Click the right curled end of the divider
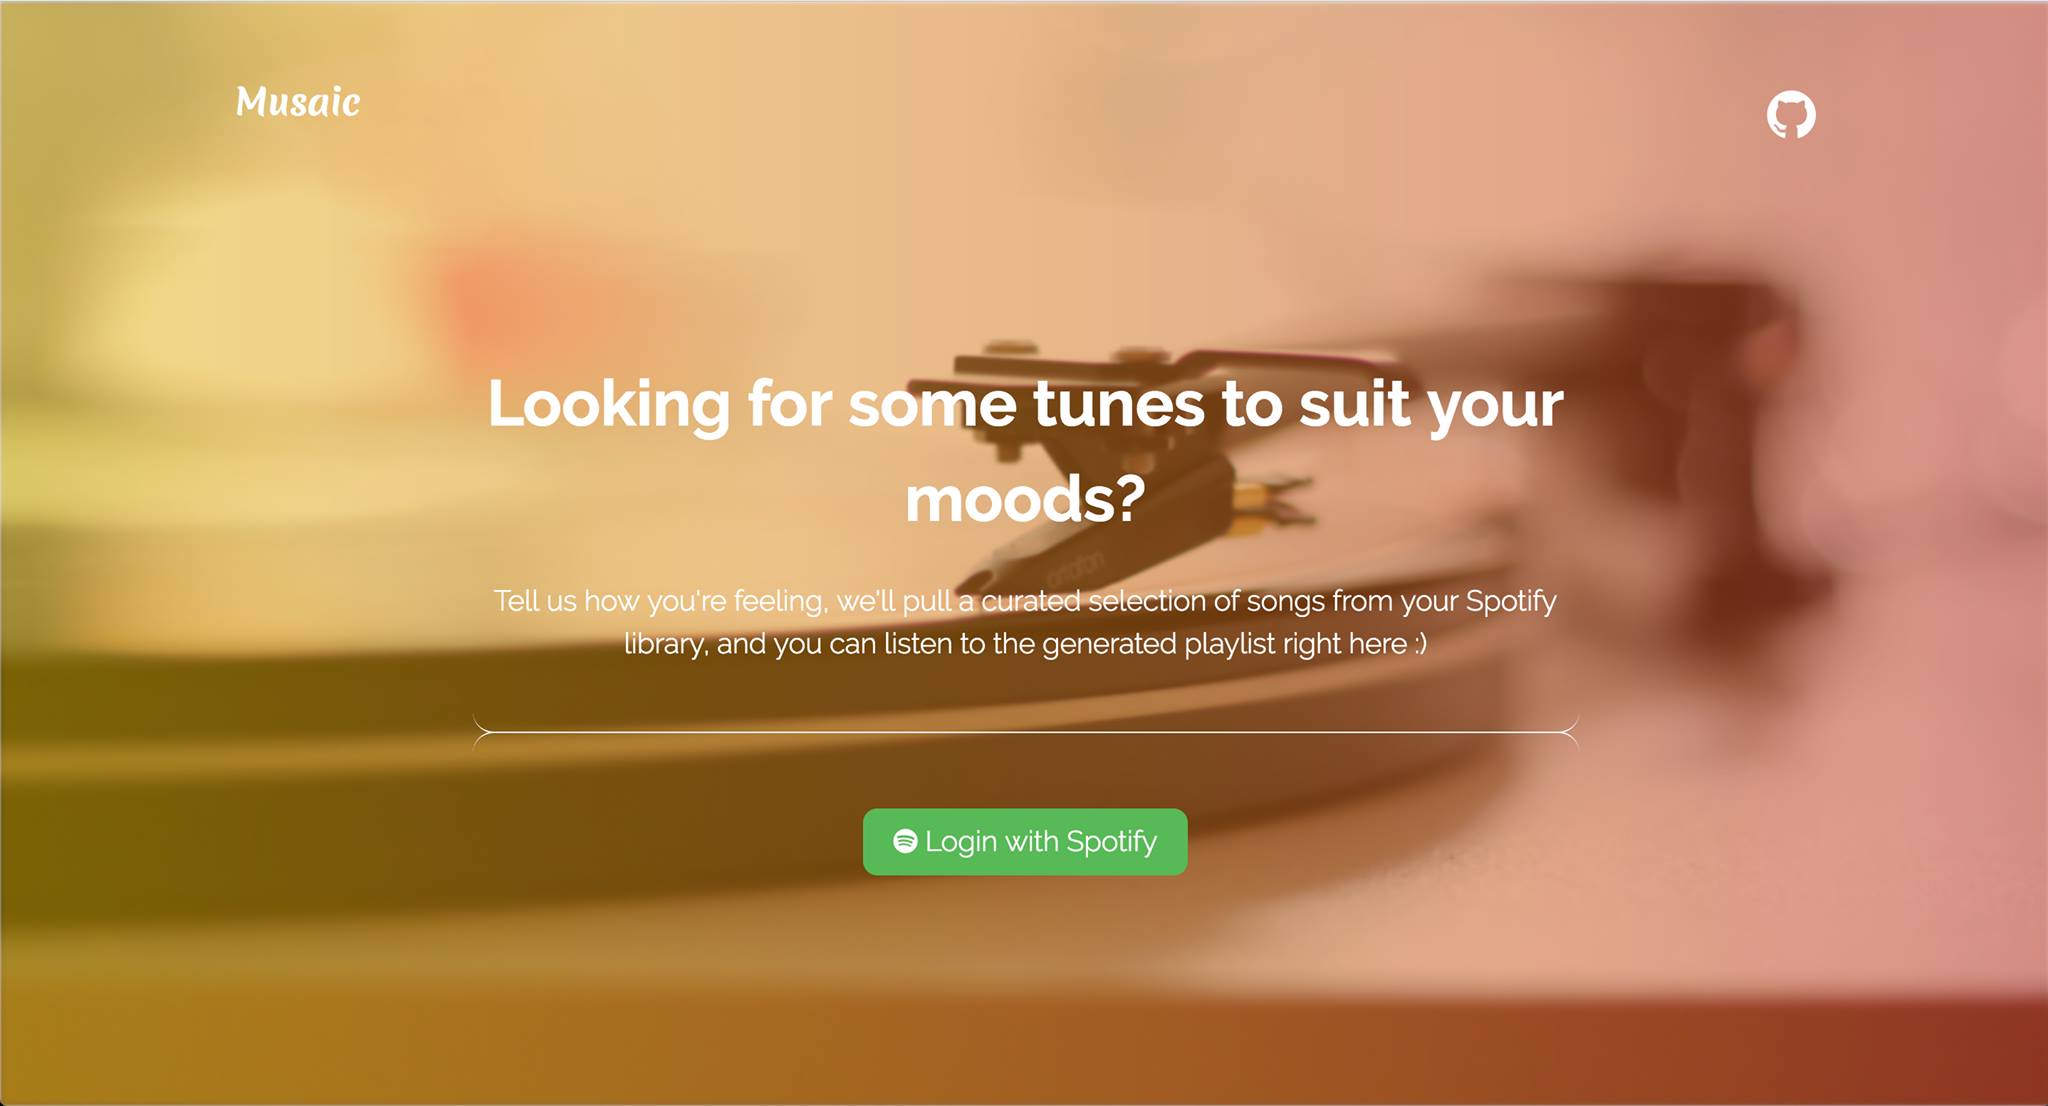 pyautogui.click(x=1568, y=732)
